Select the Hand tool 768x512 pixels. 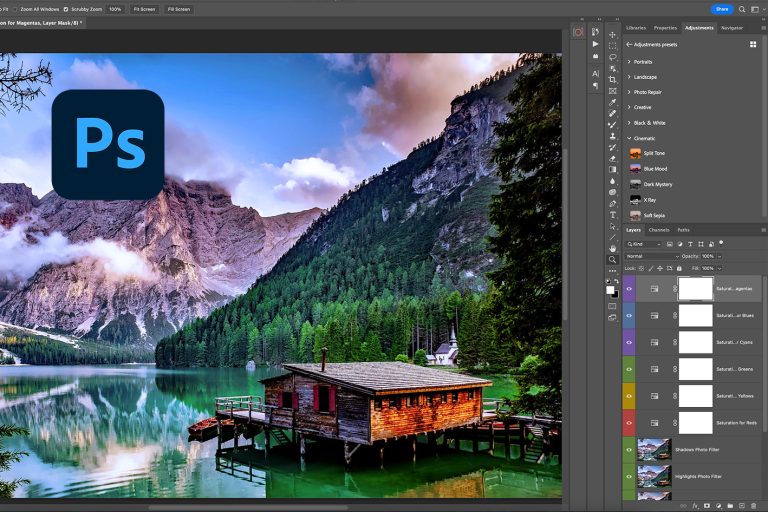point(612,248)
